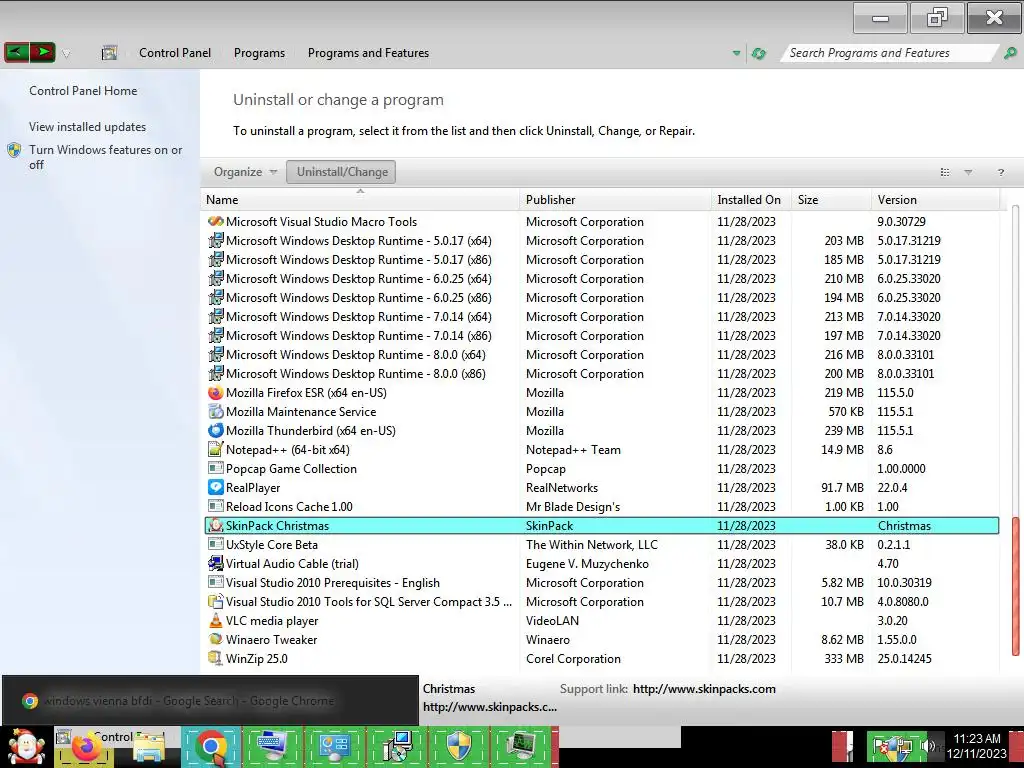The height and width of the screenshot is (768, 1024).
Task: Switch to Google Chrome on the taskbar
Action: click(211, 746)
